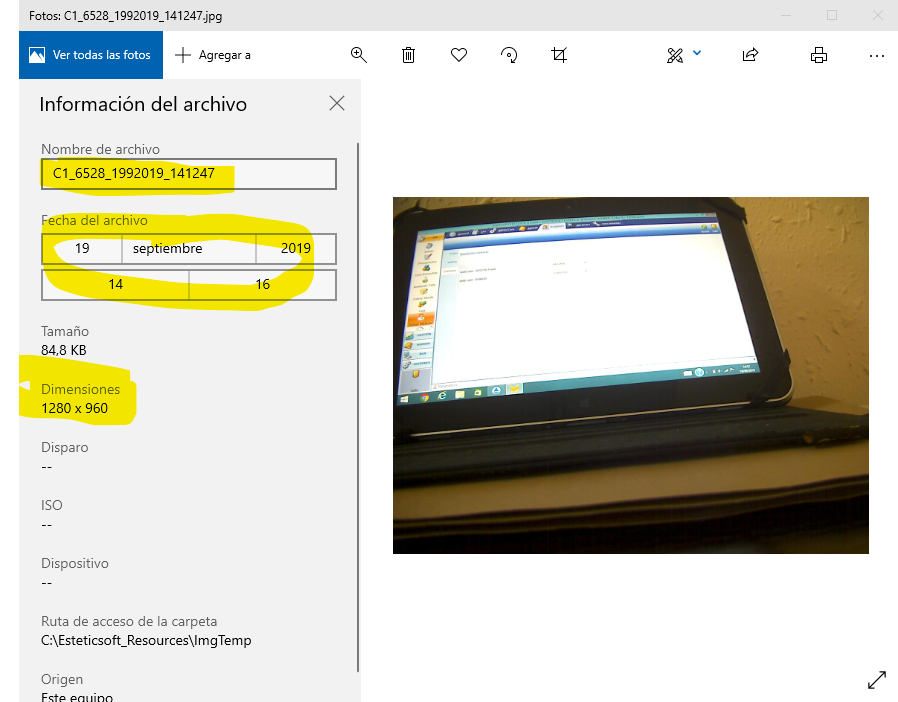Screen dimensions: 898x702
Task: Select the year field showing 2019
Action: 296,248
